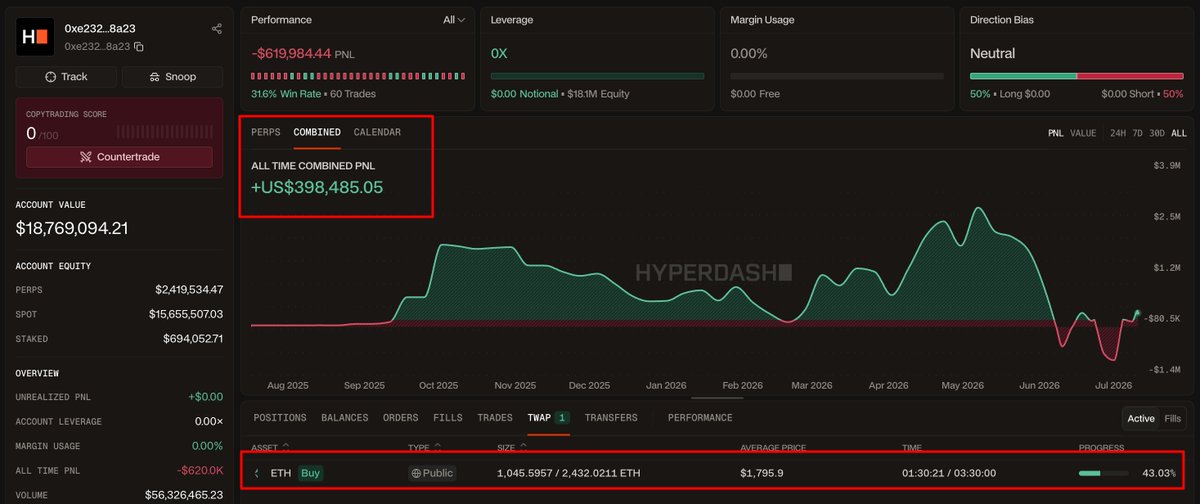Click the spy icon in the Snoop button
This screenshot has width=1200, height=504.
(156, 77)
